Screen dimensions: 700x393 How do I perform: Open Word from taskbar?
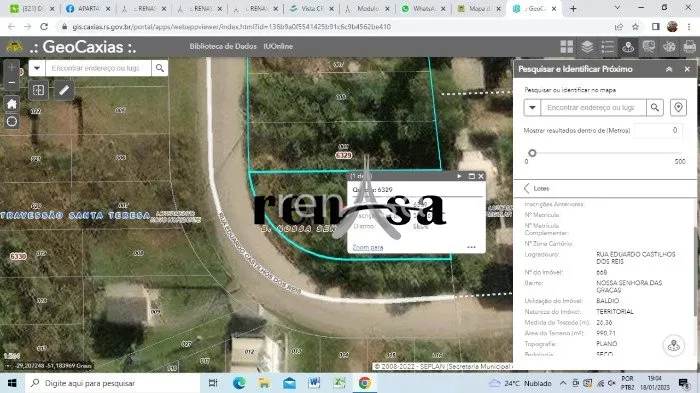click(314, 383)
